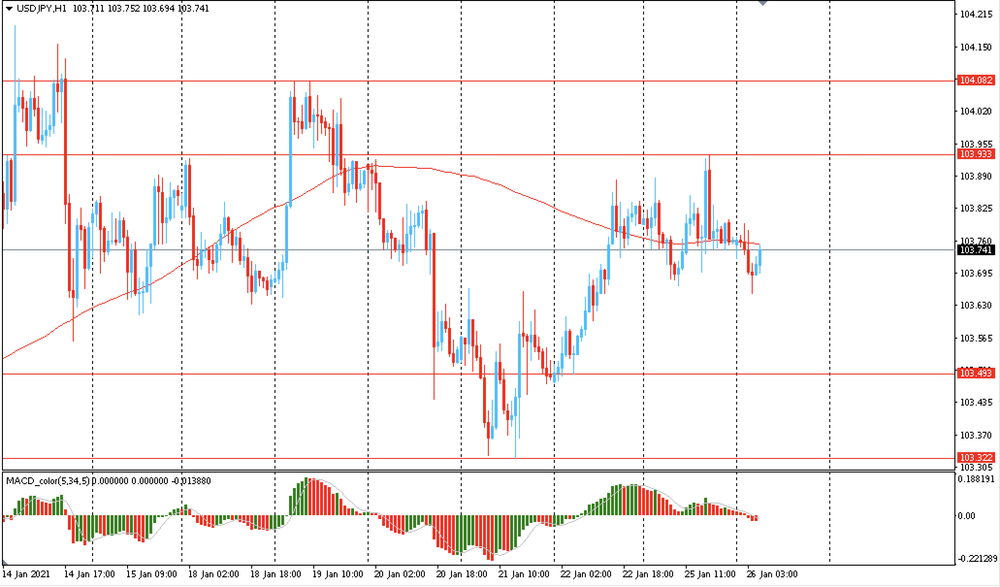
Task: Click the '15 Jan 09:00' time axis label
Action: point(152,574)
